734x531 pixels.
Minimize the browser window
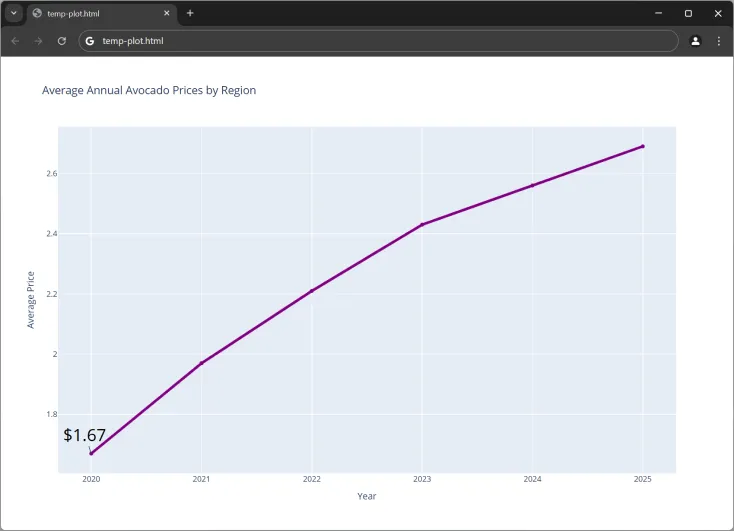tap(659, 13)
